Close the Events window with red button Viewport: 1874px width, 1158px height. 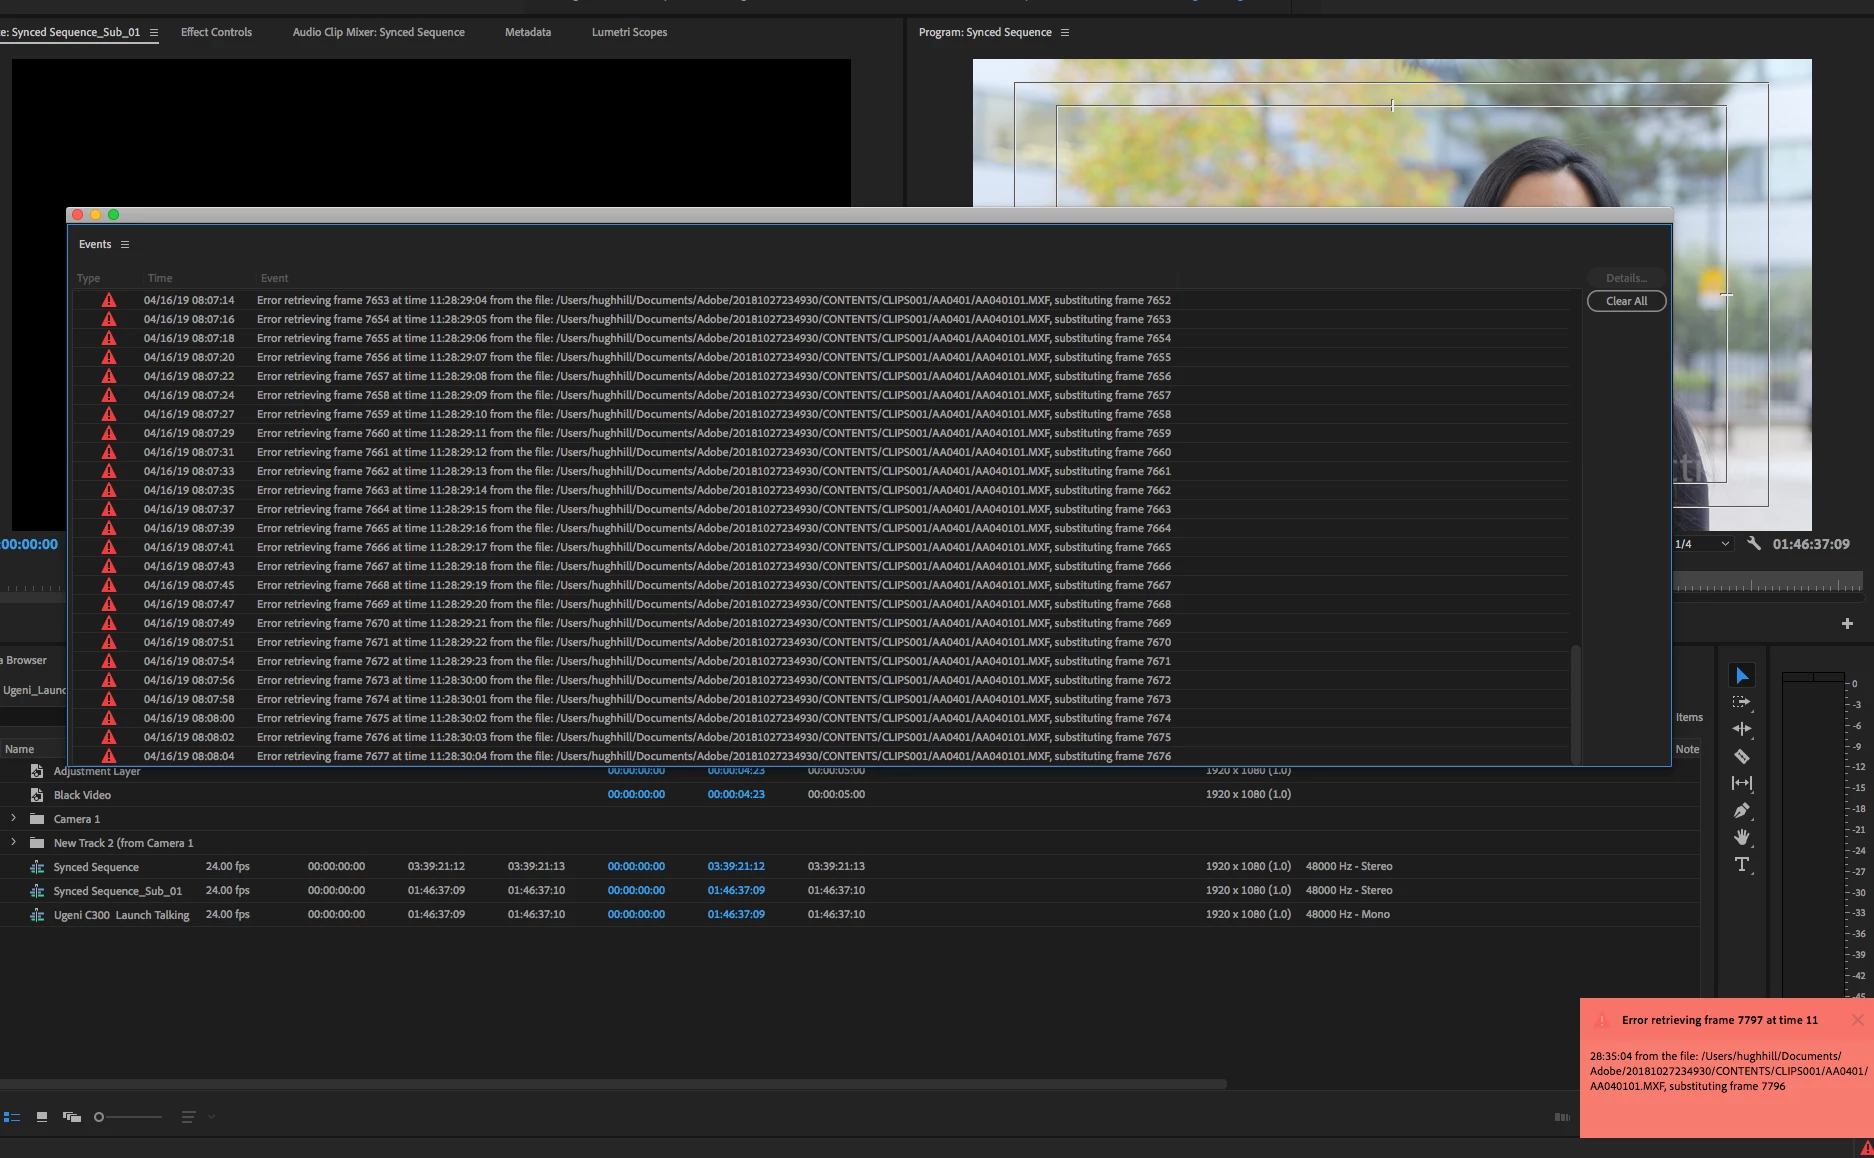(x=78, y=215)
